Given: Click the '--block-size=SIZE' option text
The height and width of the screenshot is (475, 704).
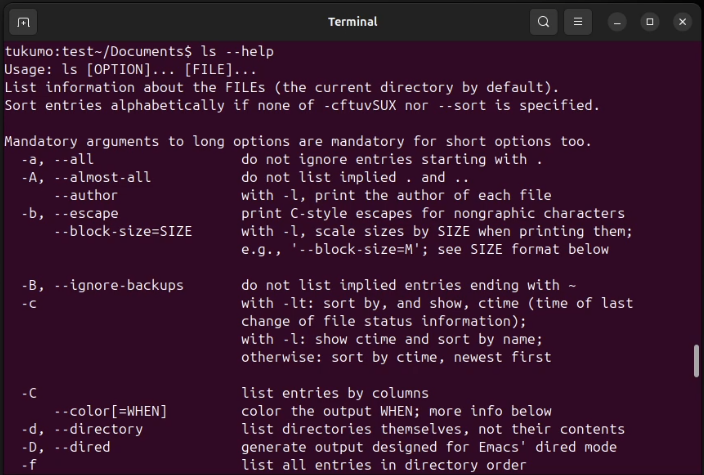Looking at the screenshot, I should click(122, 231).
